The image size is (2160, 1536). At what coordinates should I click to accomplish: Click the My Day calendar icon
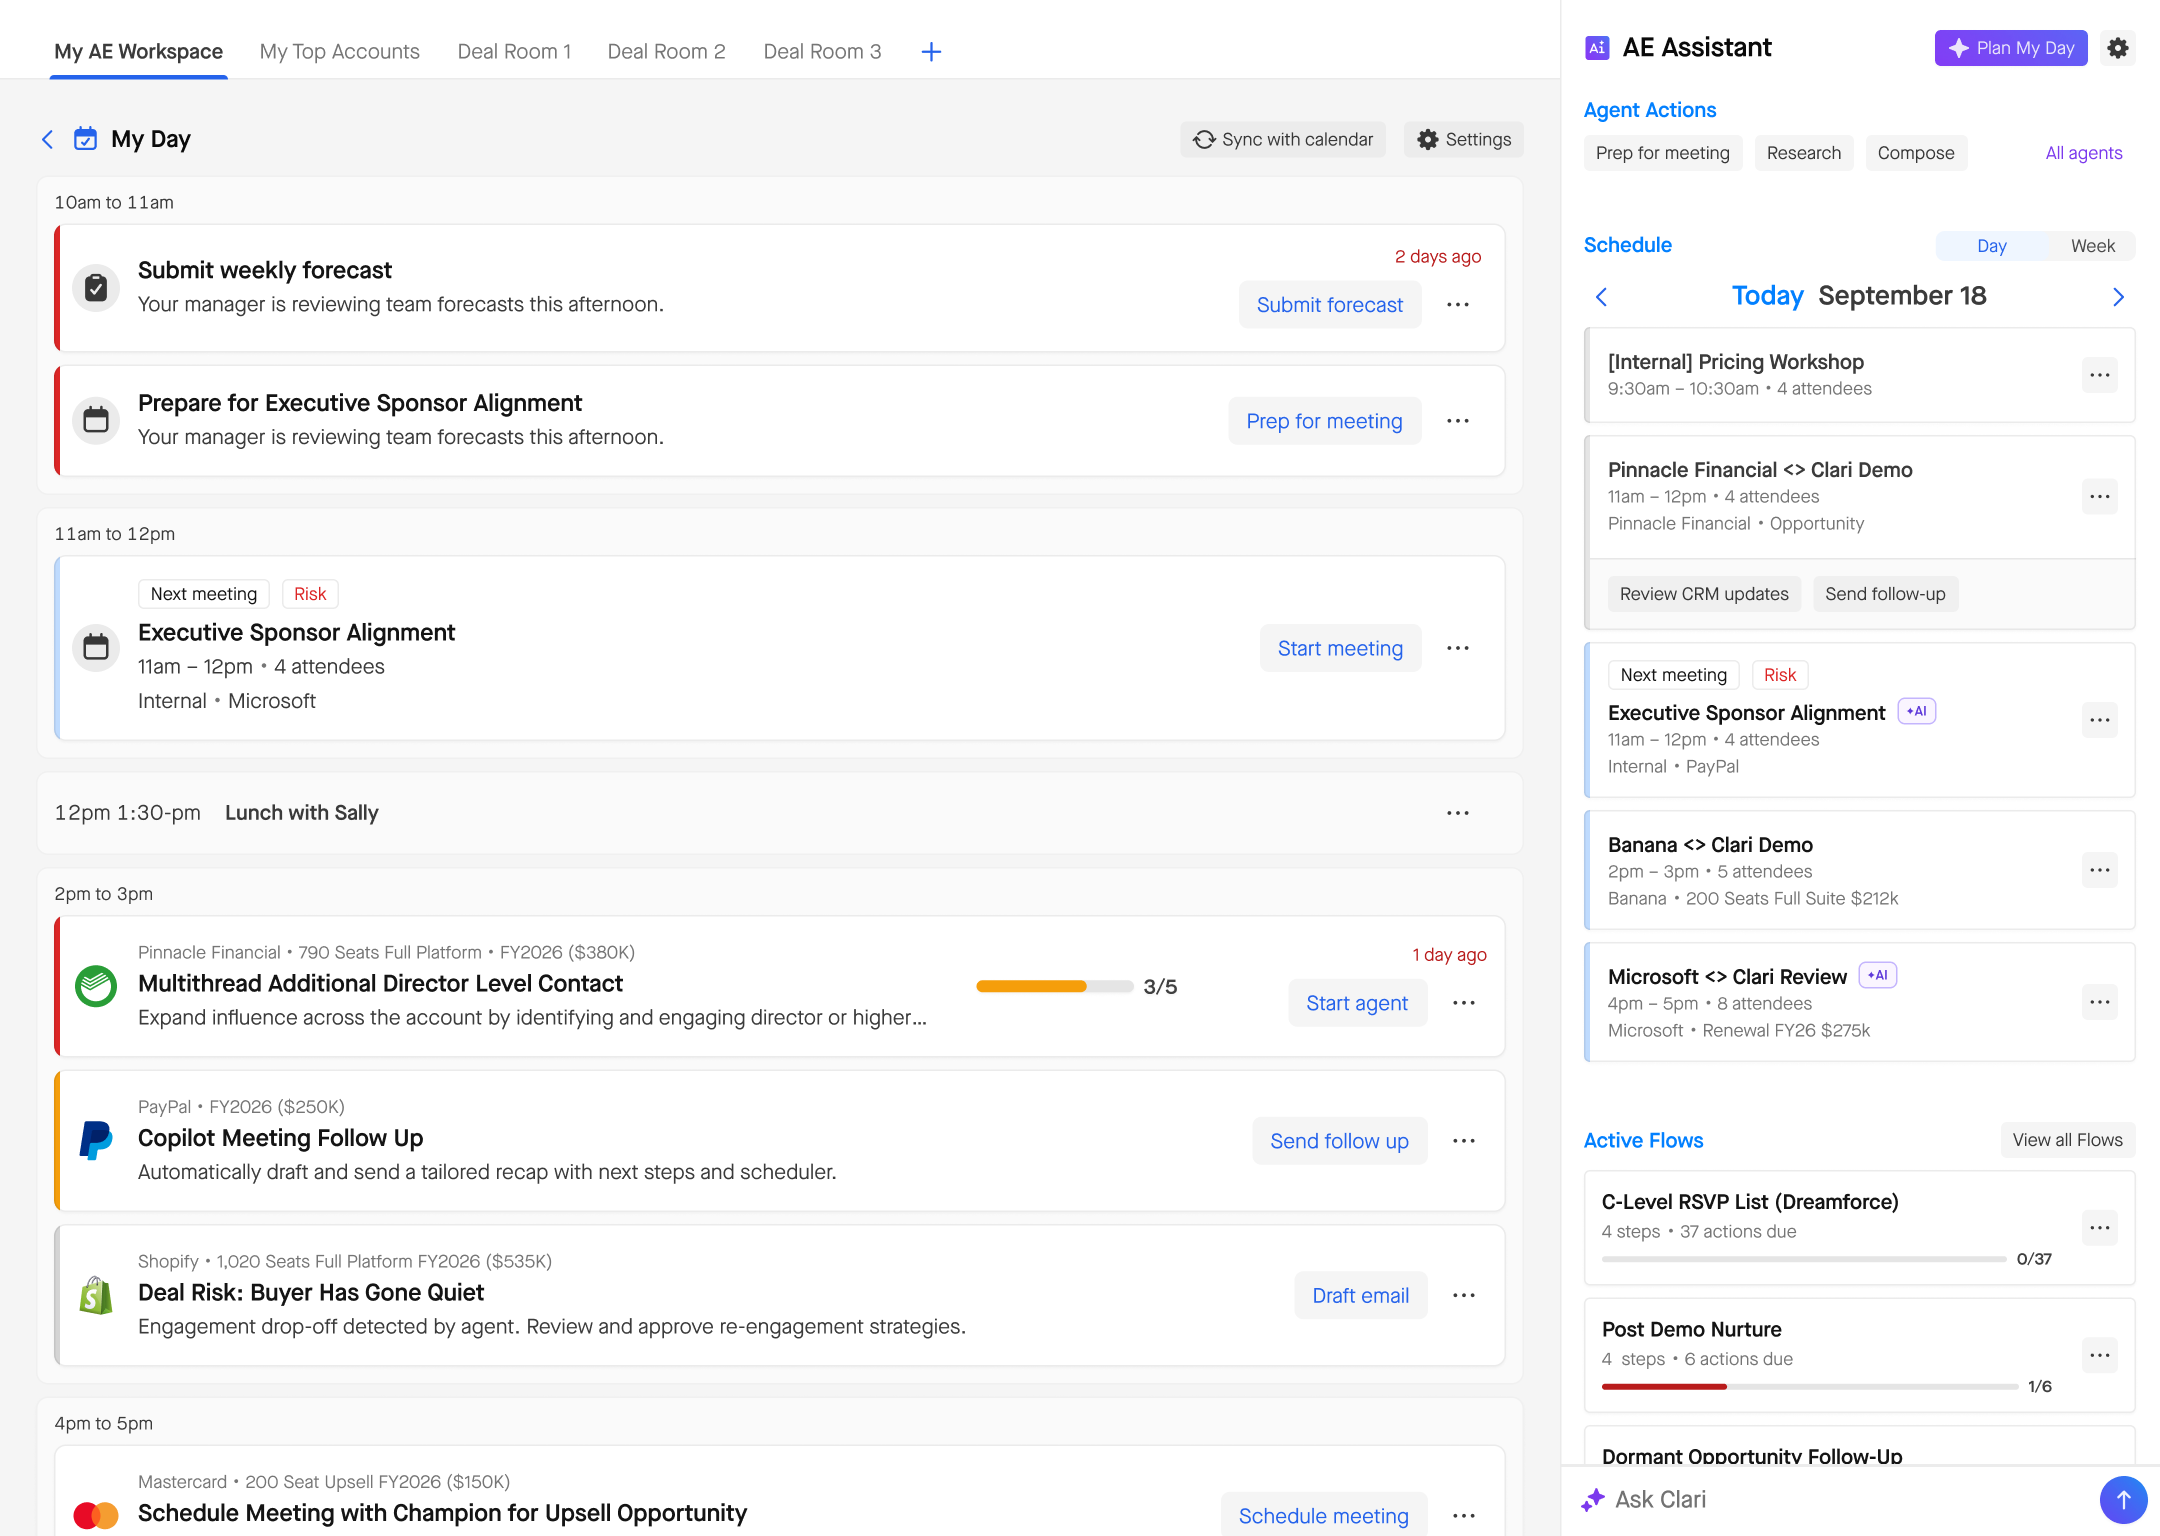[x=86, y=138]
